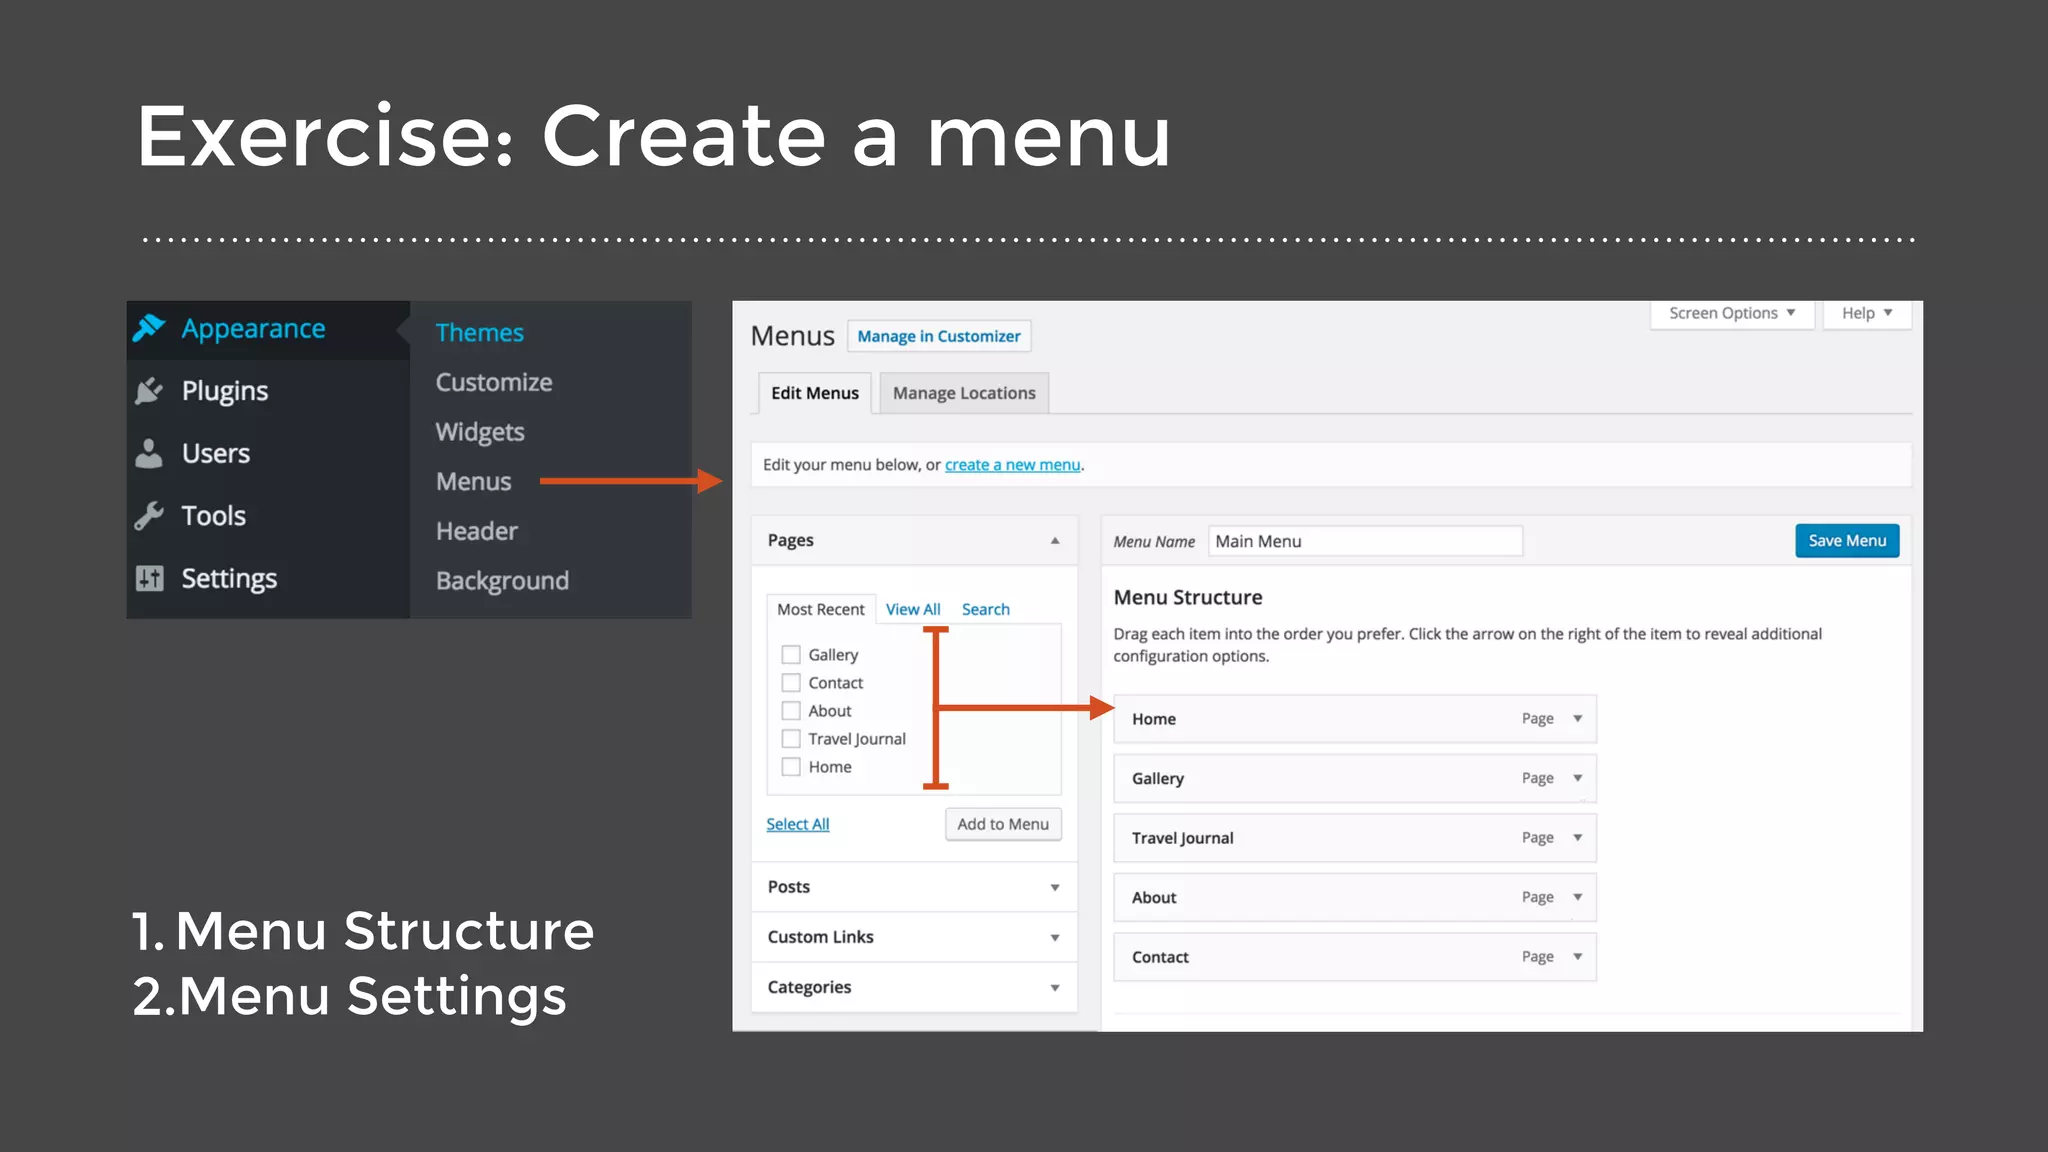This screenshot has width=2048, height=1152.
Task: Follow the create a new menu link
Action: click(1012, 465)
